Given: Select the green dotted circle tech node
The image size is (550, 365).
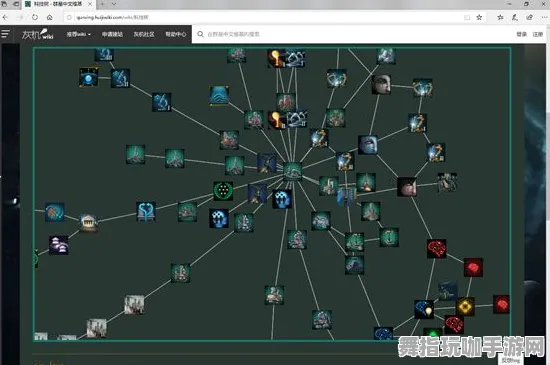Looking at the screenshot, I should click(x=223, y=191).
